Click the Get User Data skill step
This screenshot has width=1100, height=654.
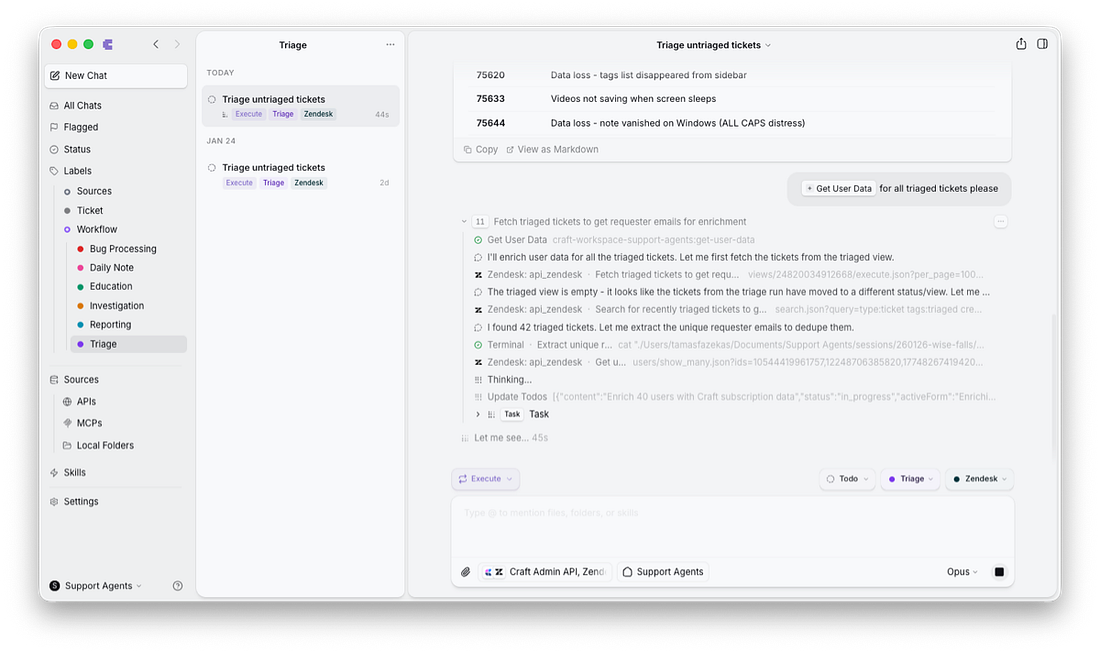tap(614, 240)
